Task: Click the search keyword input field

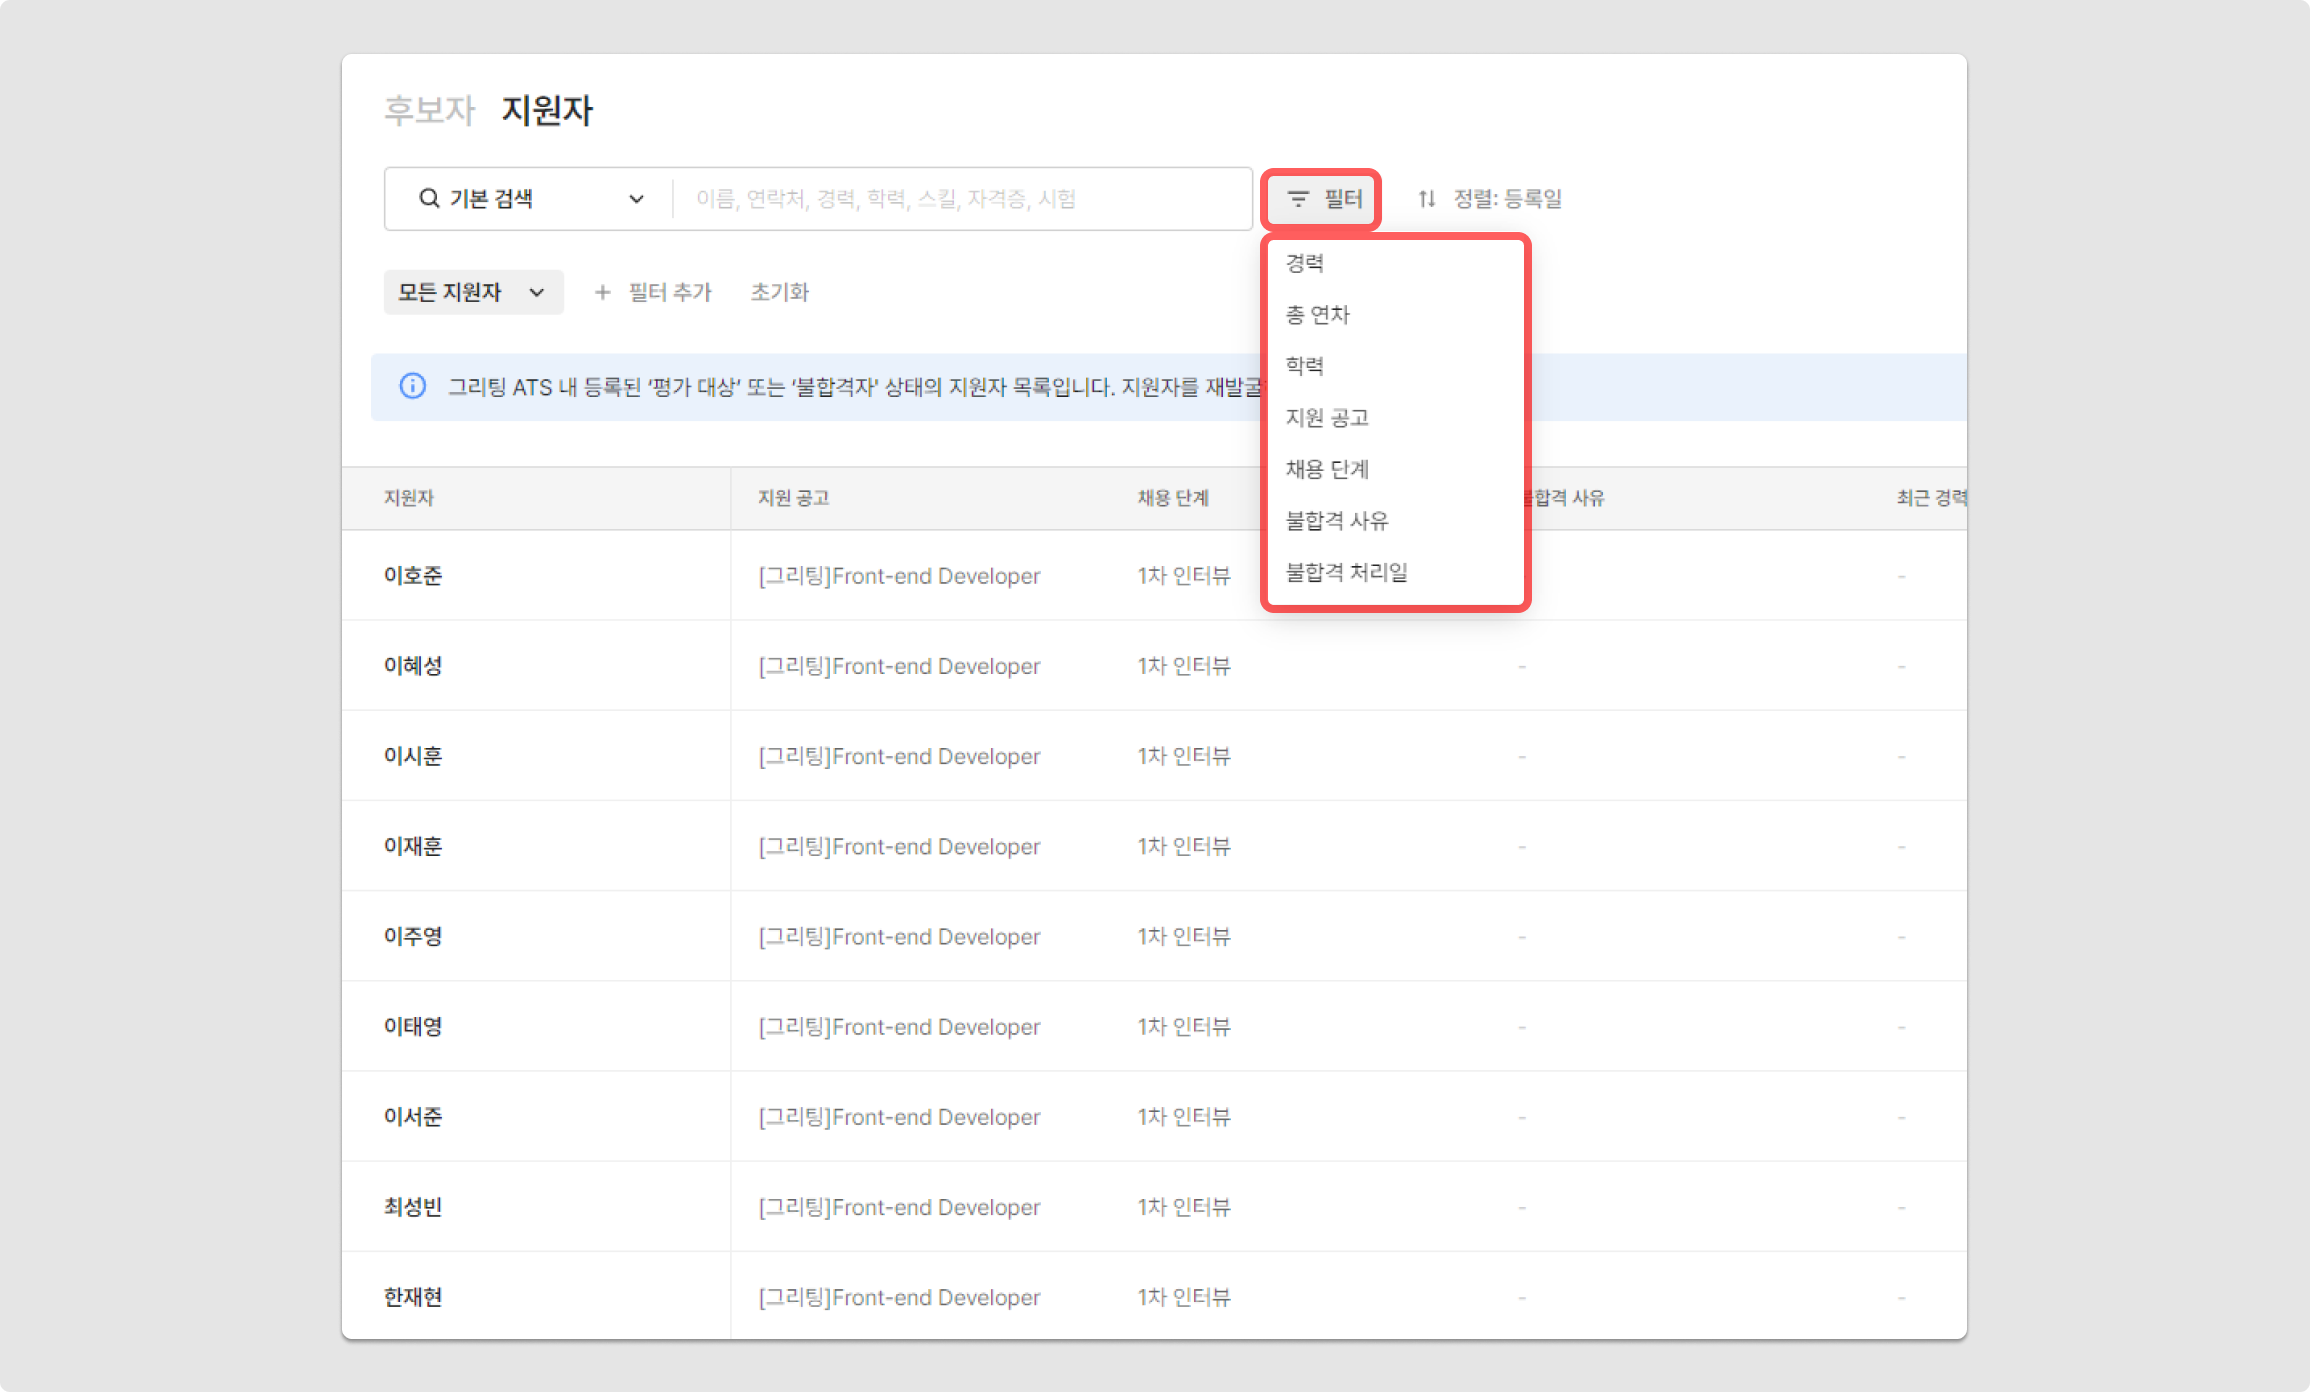Action: point(960,198)
